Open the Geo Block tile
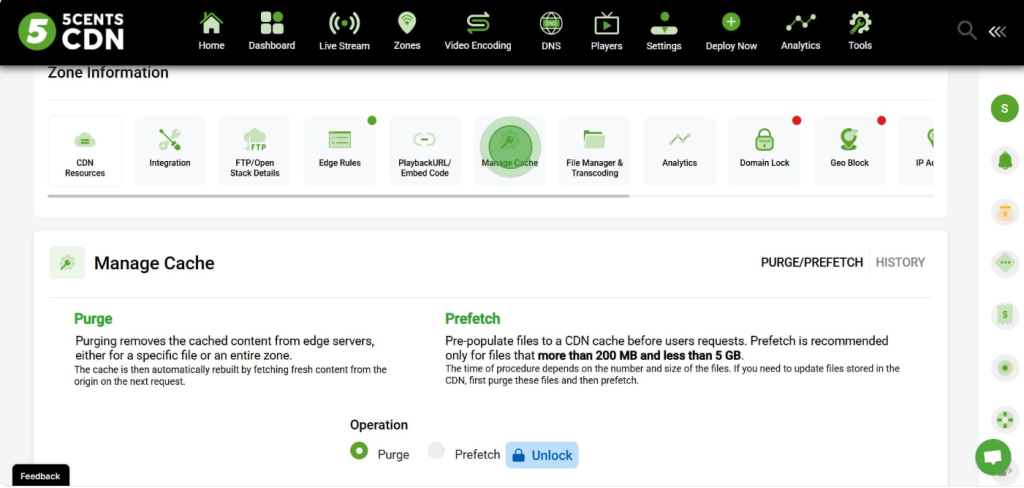 click(849, 150)
